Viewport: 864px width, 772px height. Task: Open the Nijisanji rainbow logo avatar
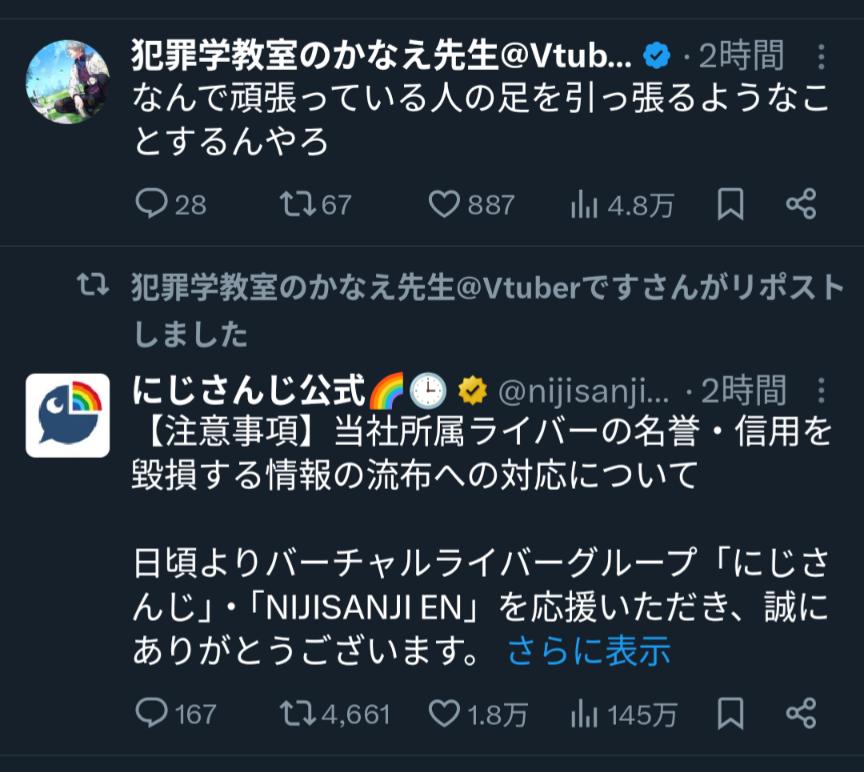[x=67, y=414]
